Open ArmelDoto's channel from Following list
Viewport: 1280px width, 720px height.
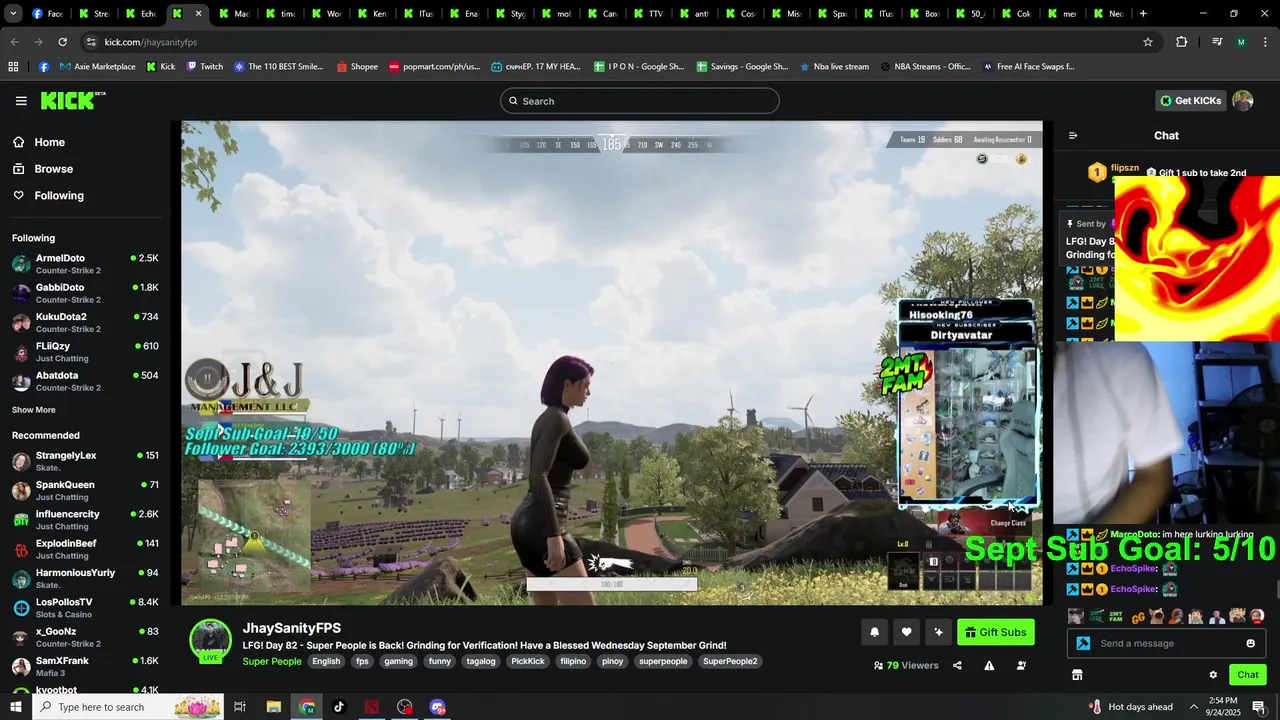(85, 264)
